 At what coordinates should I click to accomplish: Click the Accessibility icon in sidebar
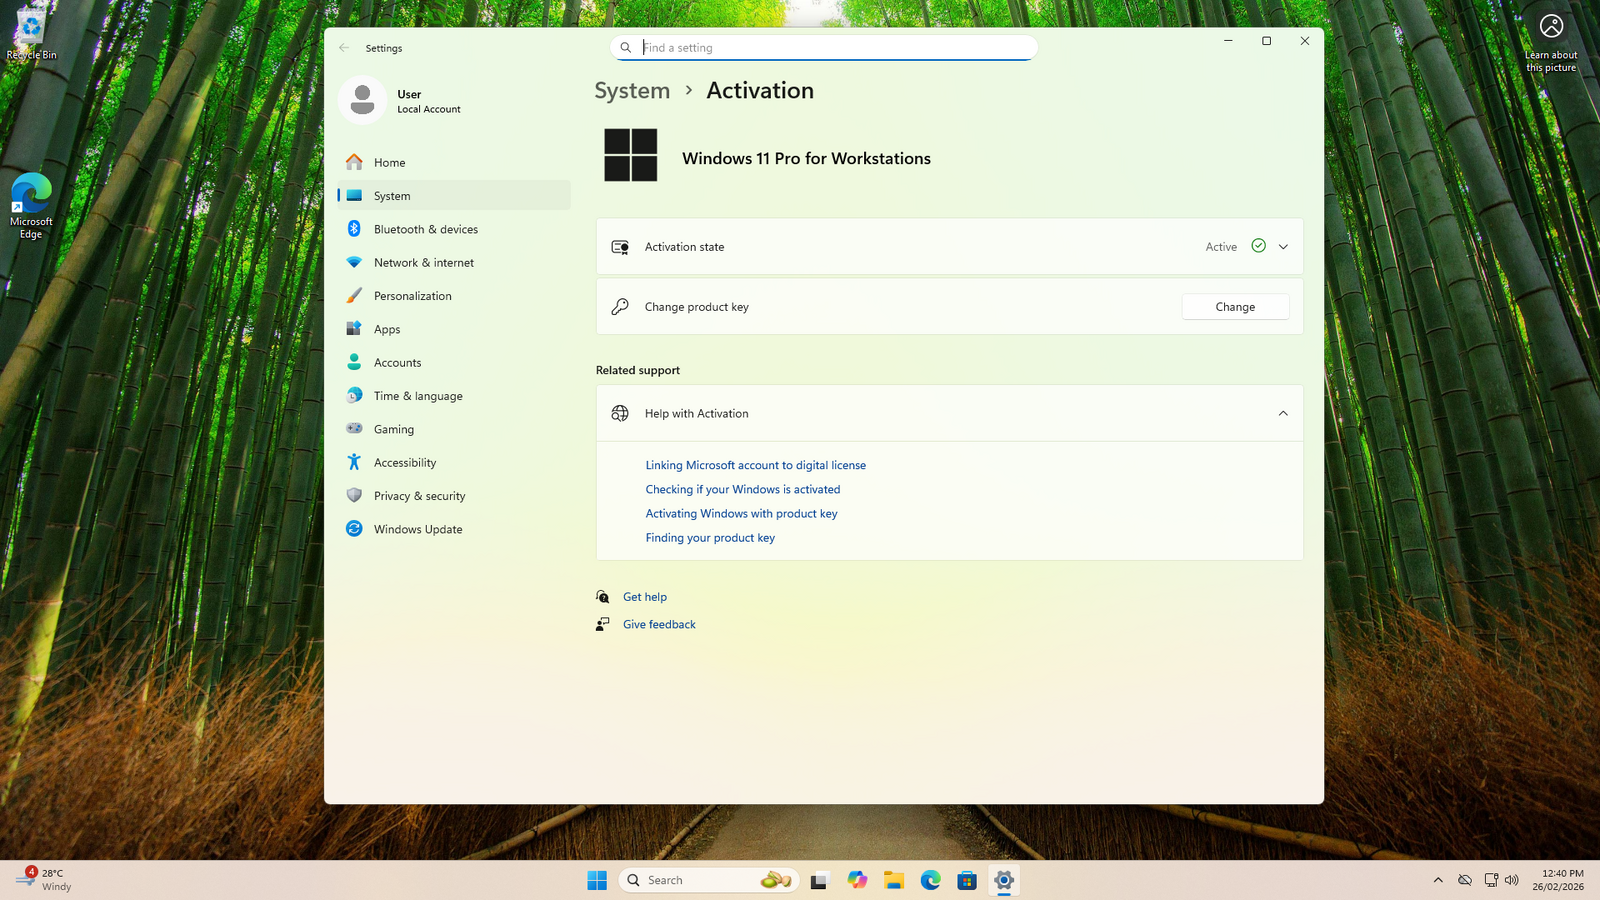coord(354,462)
